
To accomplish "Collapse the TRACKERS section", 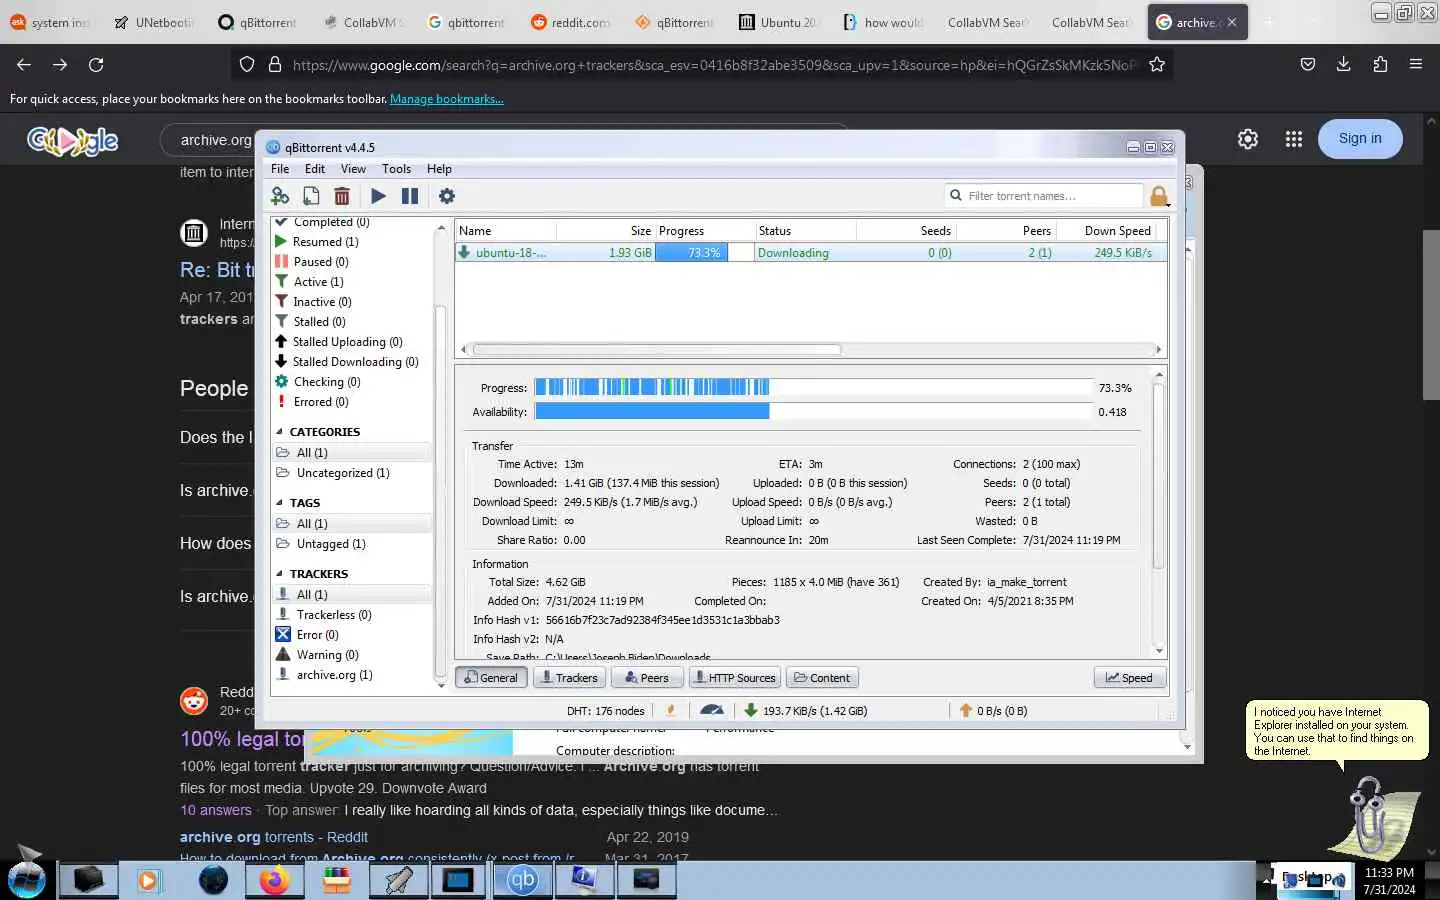I will click(x=279, y=574).
